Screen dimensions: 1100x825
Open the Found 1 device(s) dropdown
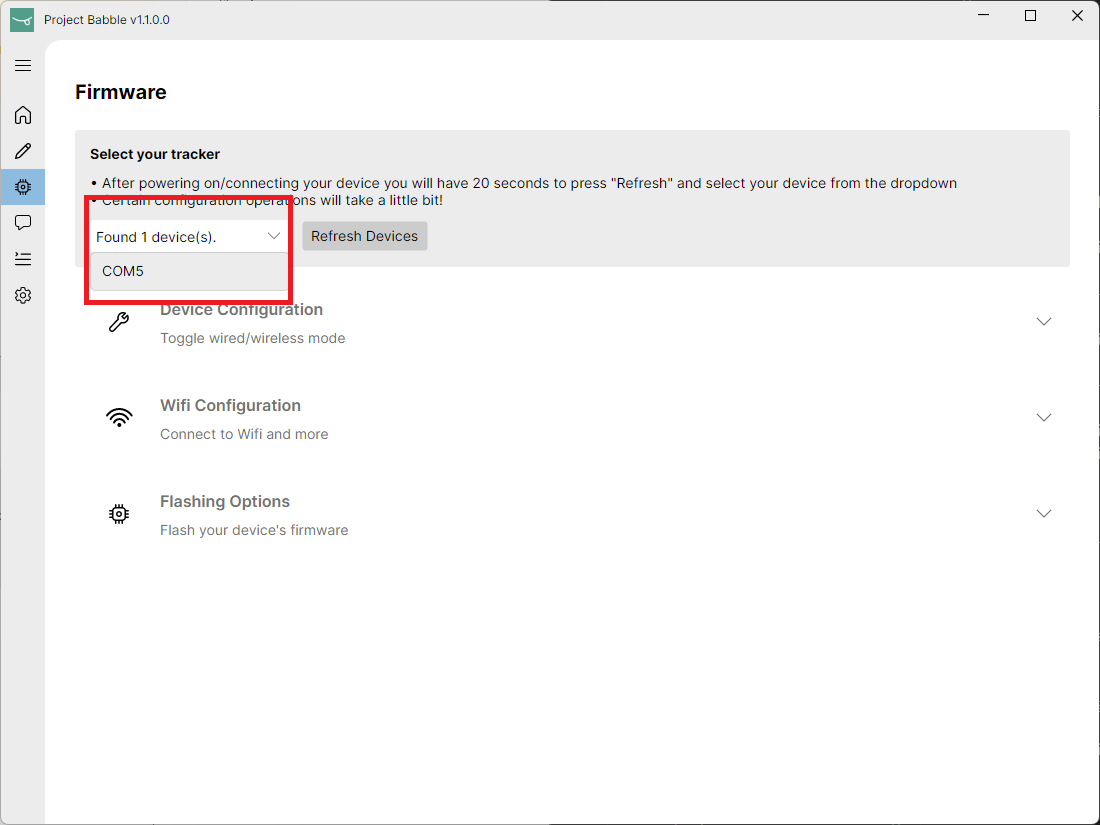(189, 236)
